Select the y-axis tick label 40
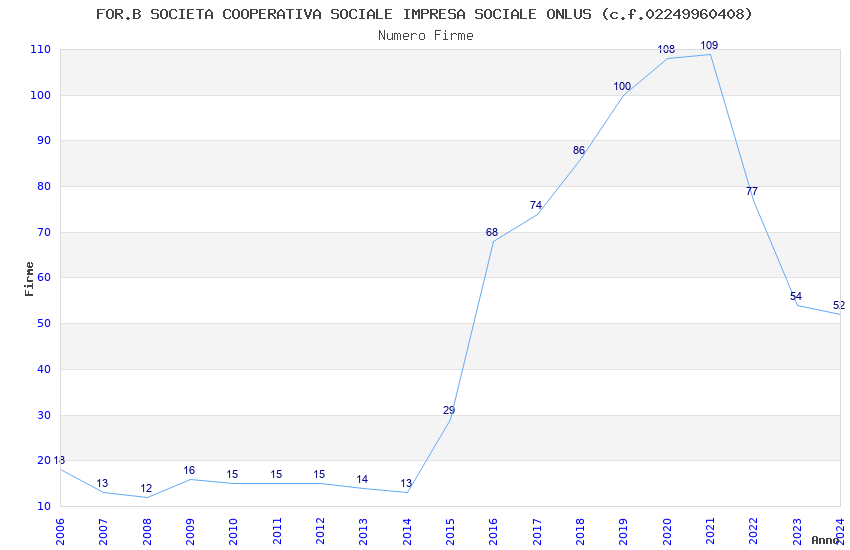 tap(44, 370)
